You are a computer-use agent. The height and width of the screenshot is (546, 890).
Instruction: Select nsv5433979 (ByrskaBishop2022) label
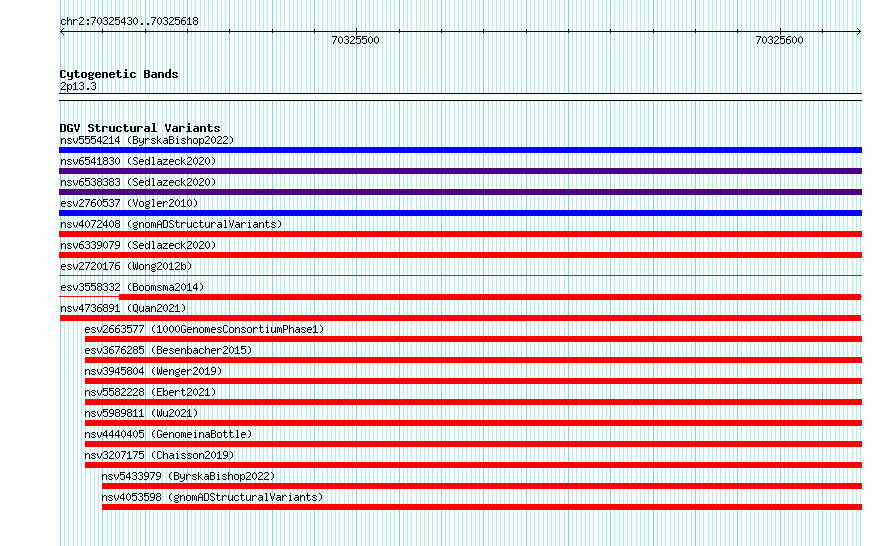[x=188, y=476]
